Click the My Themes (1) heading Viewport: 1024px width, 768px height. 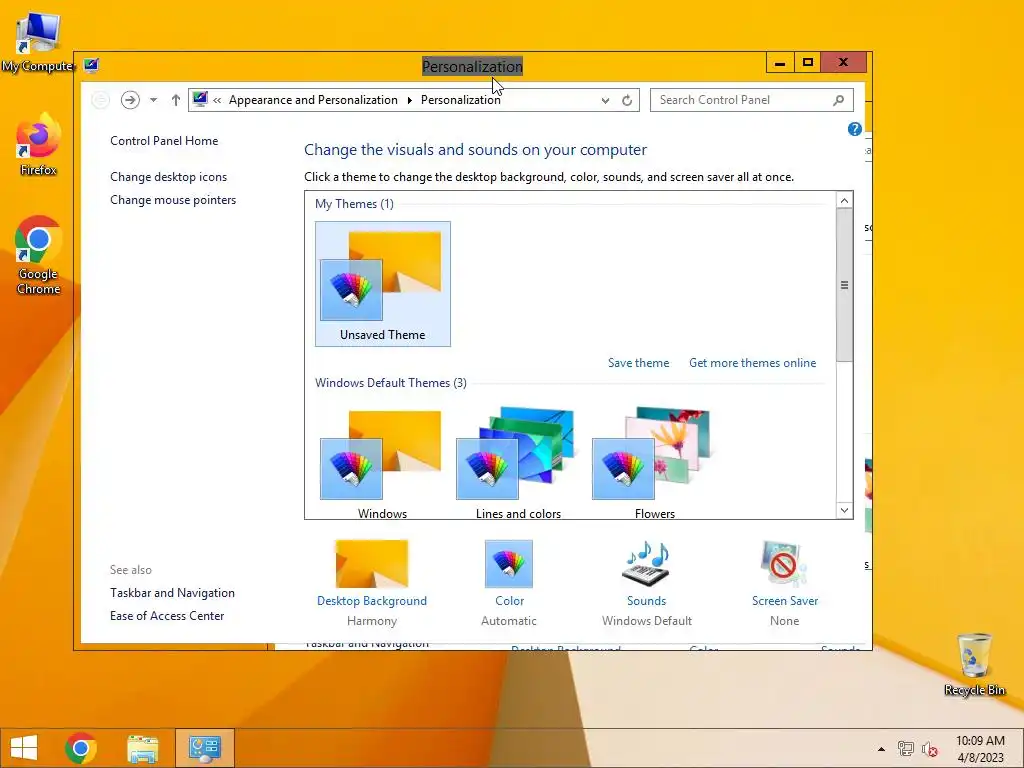coord(354,204)
